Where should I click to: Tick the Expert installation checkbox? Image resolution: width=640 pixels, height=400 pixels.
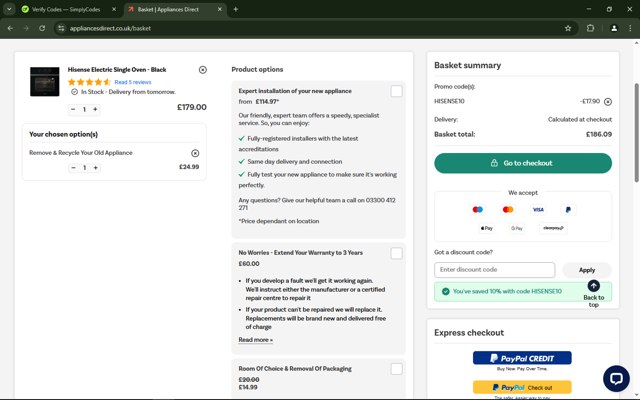point(396,91)
